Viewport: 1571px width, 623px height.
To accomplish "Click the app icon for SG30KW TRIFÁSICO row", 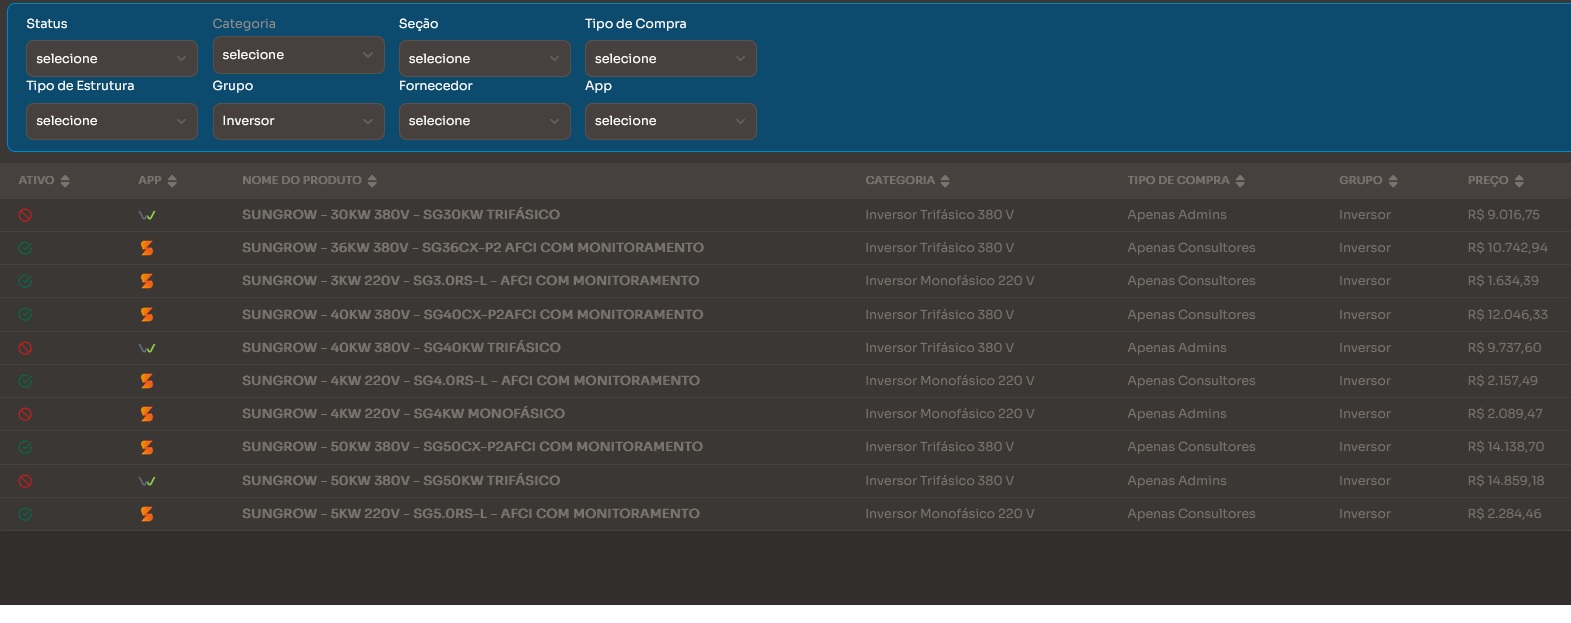I will (x=147, y=215).
